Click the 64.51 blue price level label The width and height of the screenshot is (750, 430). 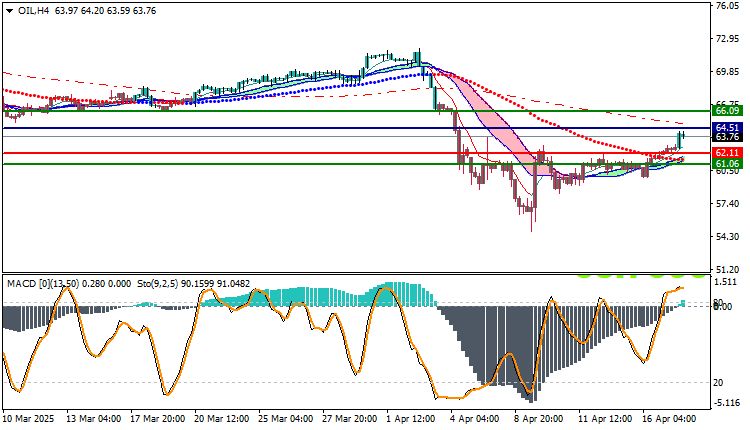728,127
